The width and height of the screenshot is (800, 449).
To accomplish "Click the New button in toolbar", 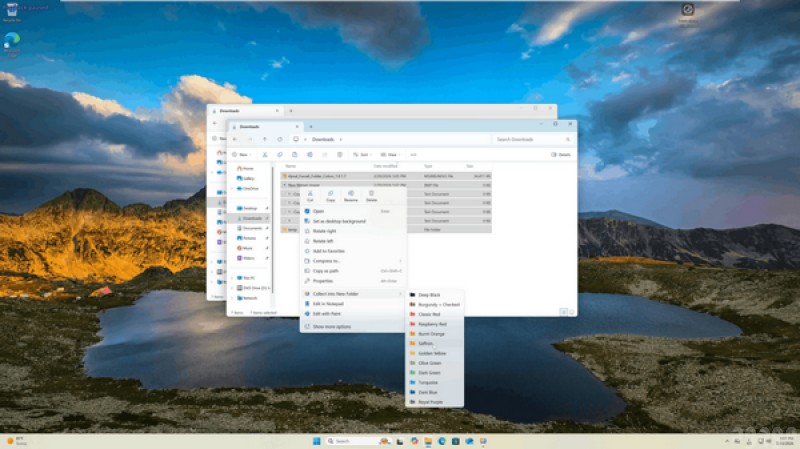I will (x=240, y=155).
